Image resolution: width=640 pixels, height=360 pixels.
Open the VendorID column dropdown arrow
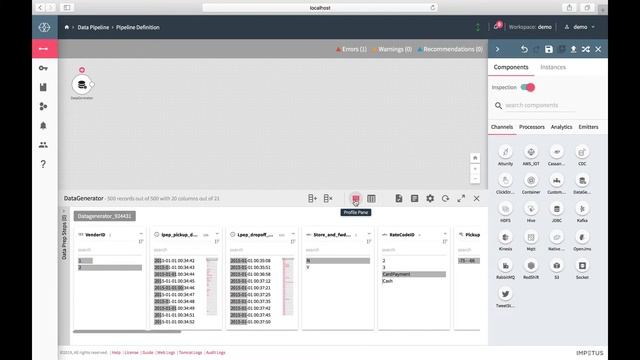click(x=141, y=234)
